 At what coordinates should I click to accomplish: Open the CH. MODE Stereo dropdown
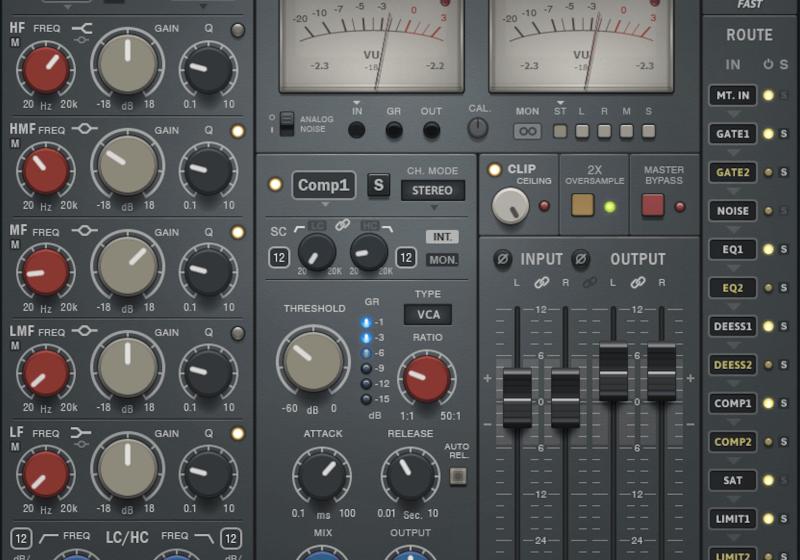pos(433,190)
